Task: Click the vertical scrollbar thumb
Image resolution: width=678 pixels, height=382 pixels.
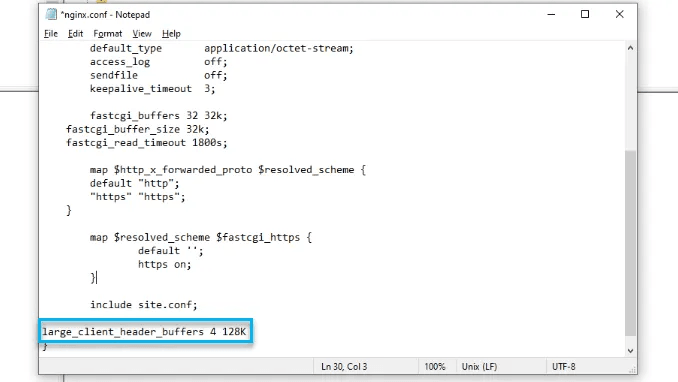Action: click(x=630, y=242)
